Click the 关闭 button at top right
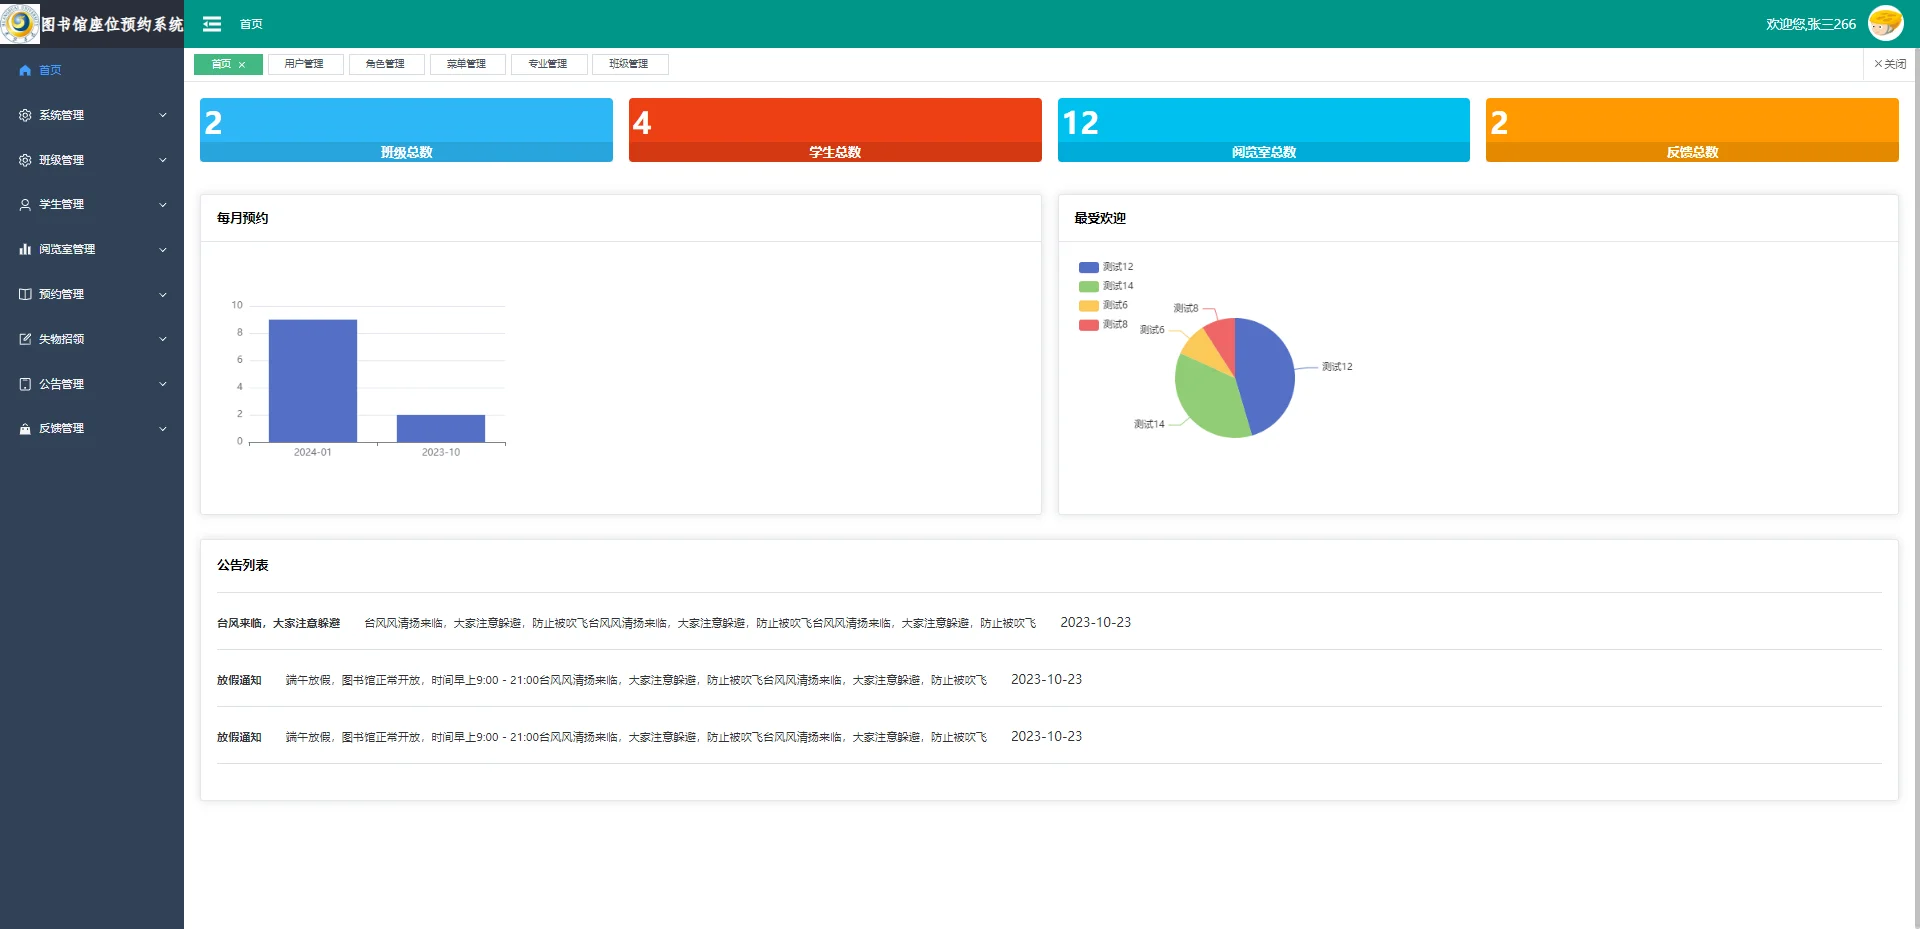The image size is (1920, 929). click(1890, 64)
